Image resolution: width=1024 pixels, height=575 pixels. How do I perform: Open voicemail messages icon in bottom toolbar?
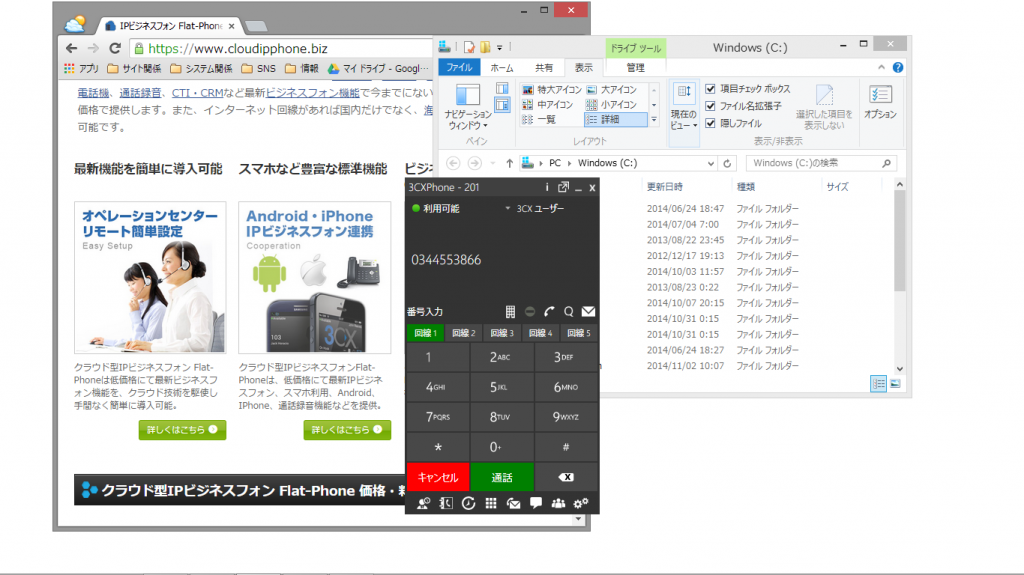click(513, 503)
